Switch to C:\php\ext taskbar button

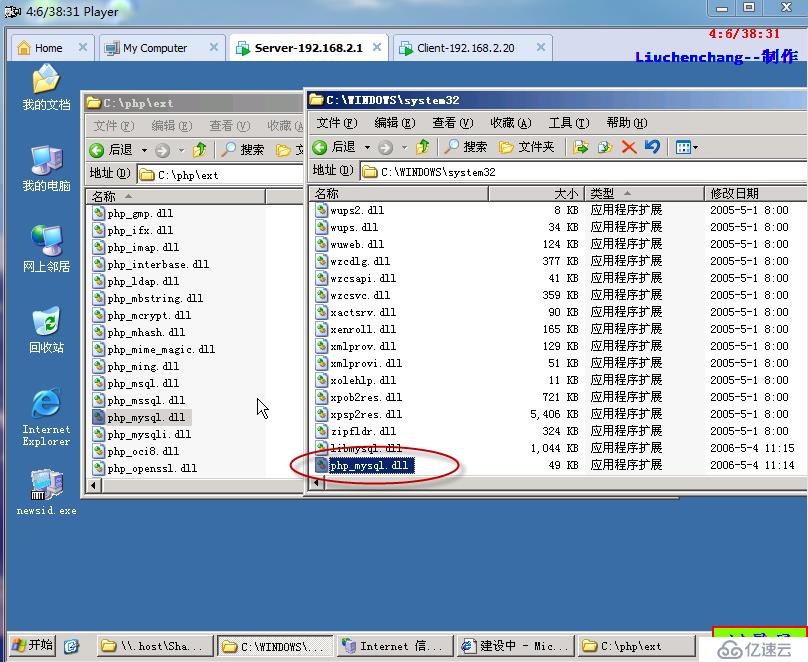pos(635,646)
